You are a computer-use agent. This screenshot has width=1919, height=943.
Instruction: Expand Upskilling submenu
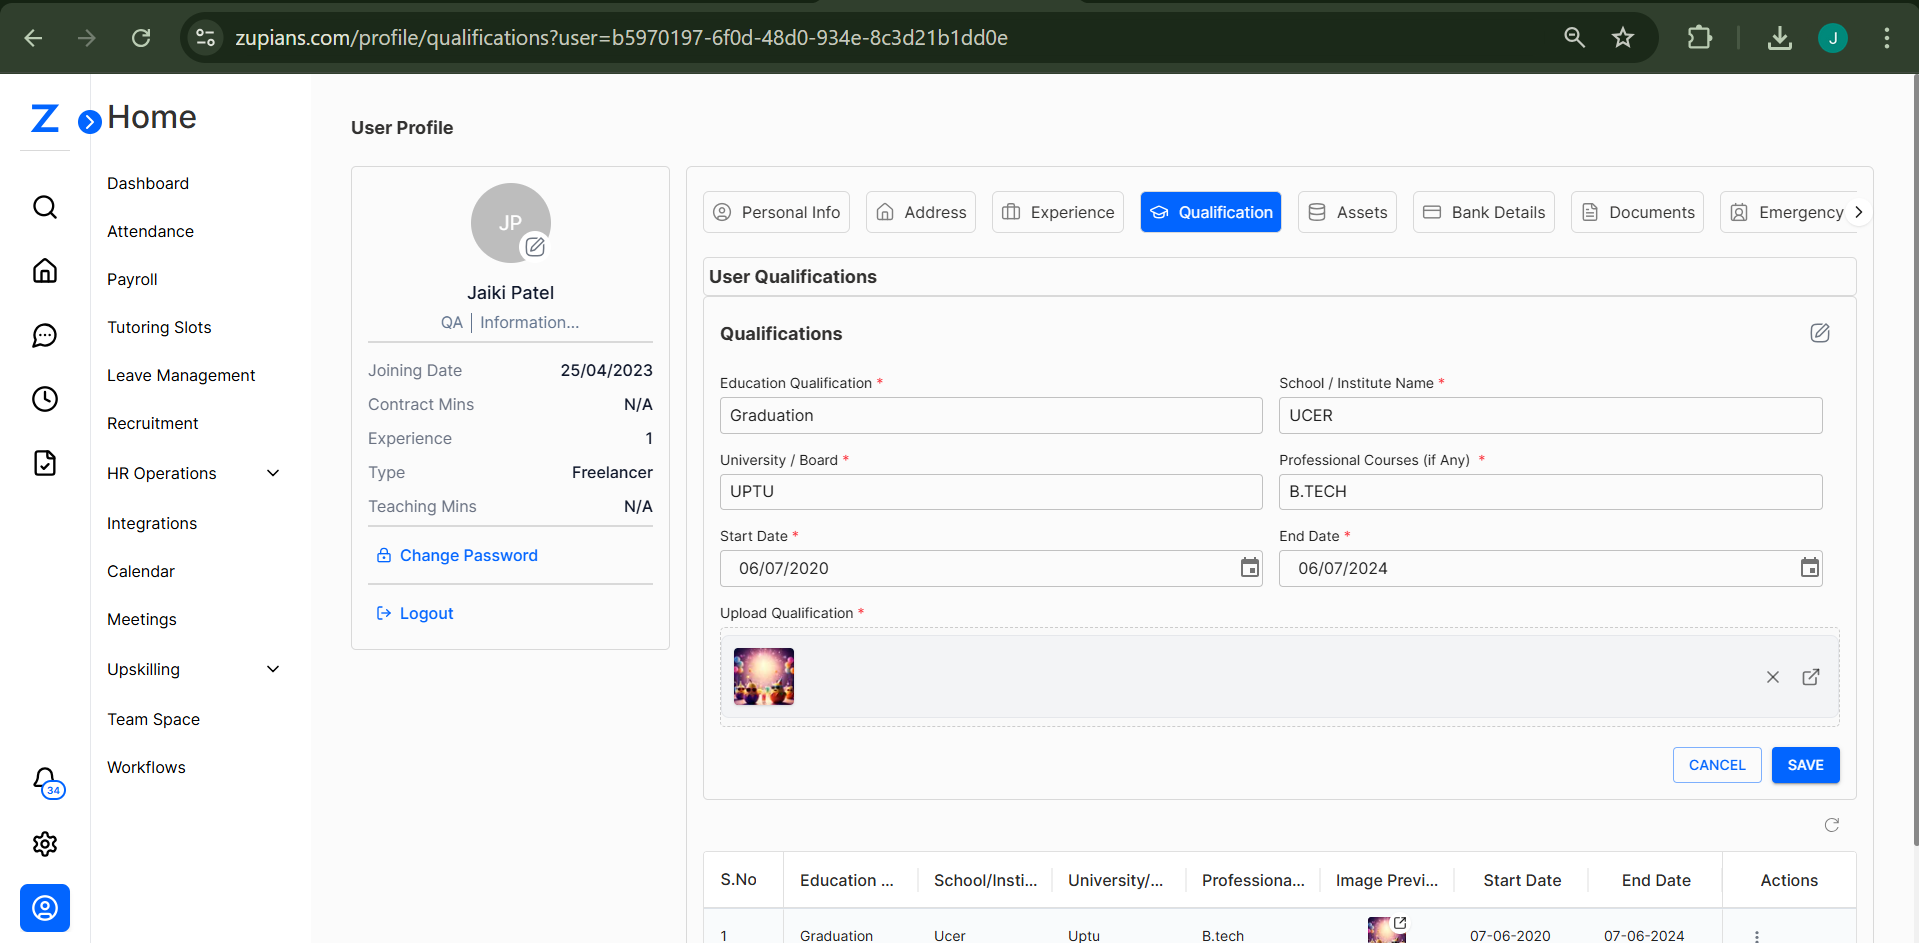(273, 669)
